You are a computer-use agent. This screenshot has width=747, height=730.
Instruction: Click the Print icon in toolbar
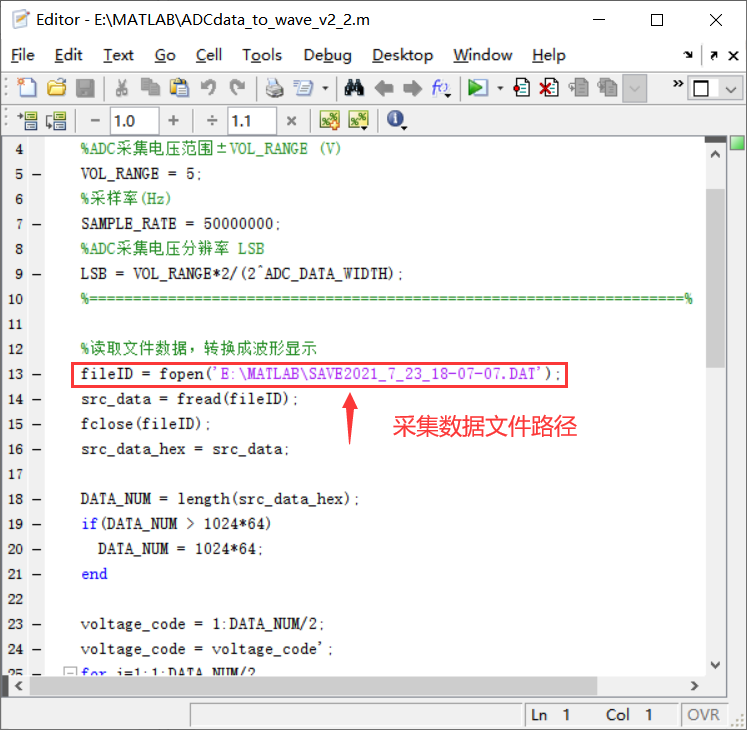coord(274,88)
